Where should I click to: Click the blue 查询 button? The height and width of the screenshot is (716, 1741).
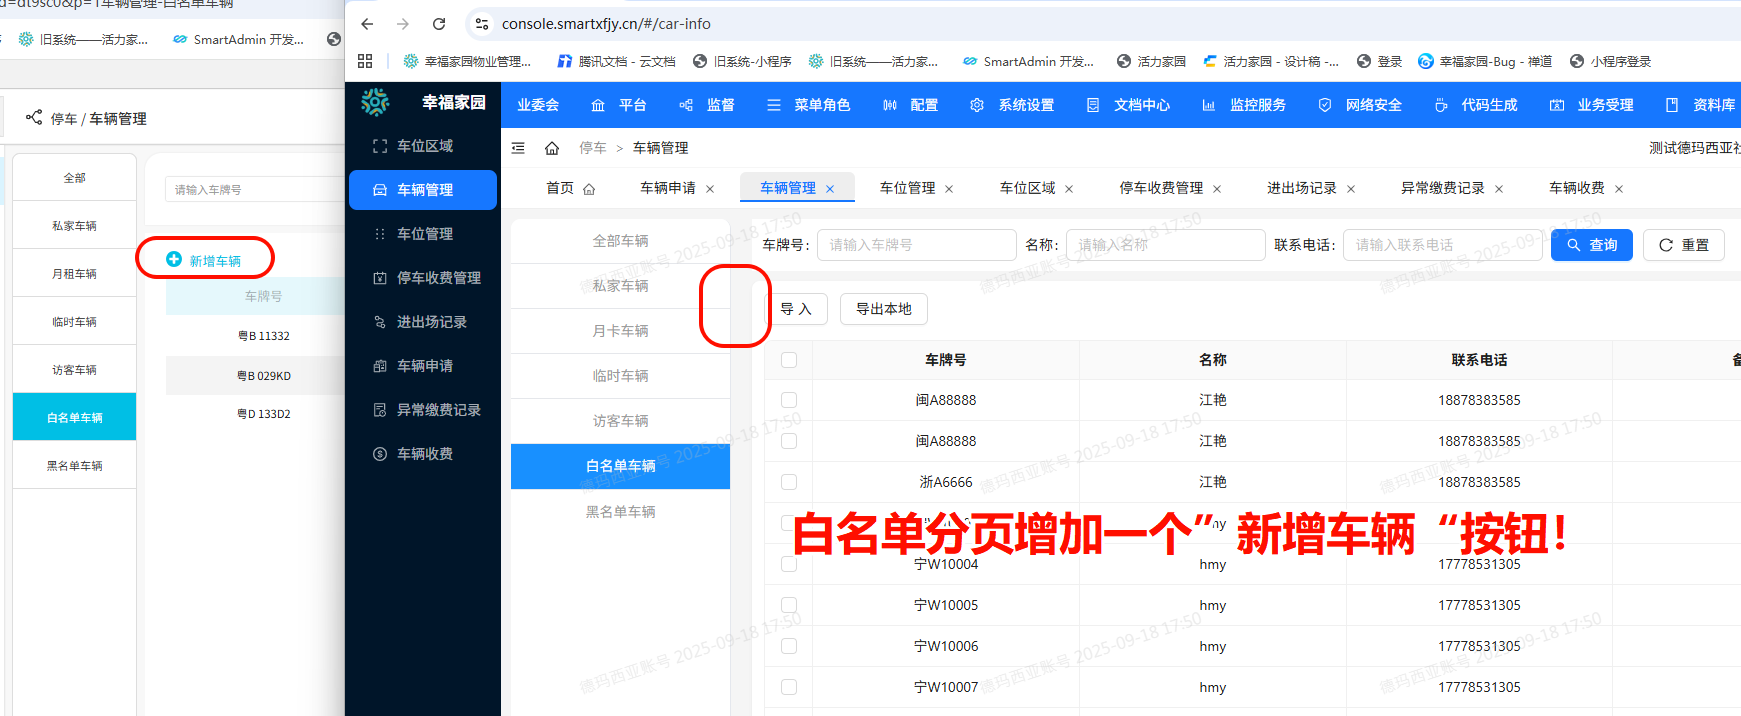[x=1591, y=245]
